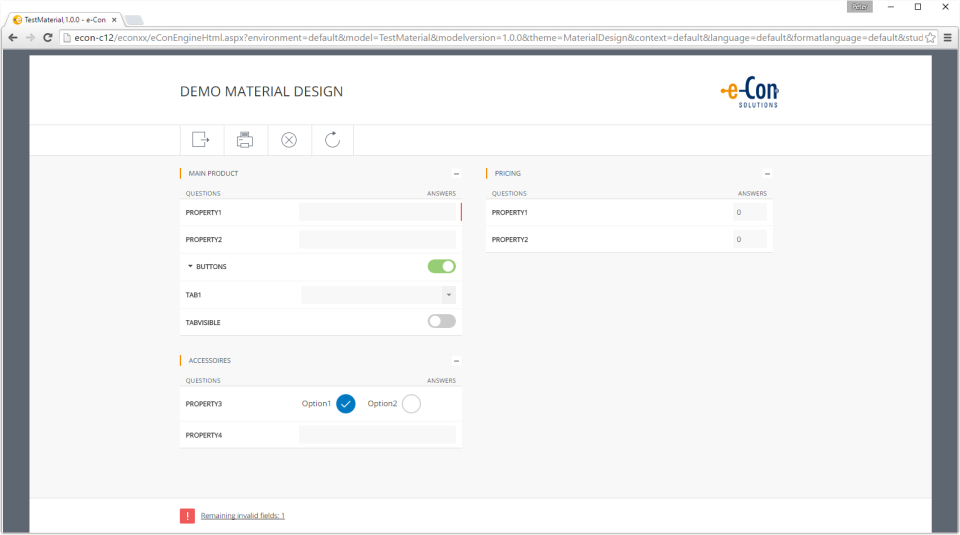960x535 pixels.
Task: Open a new browser tab
Action: point(134,20)
